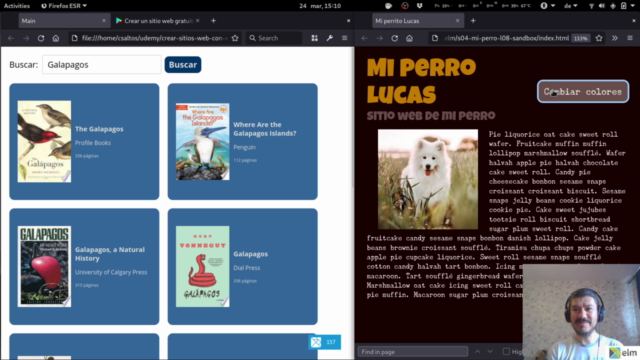Open a new tab in the left window

pos(213,20)
